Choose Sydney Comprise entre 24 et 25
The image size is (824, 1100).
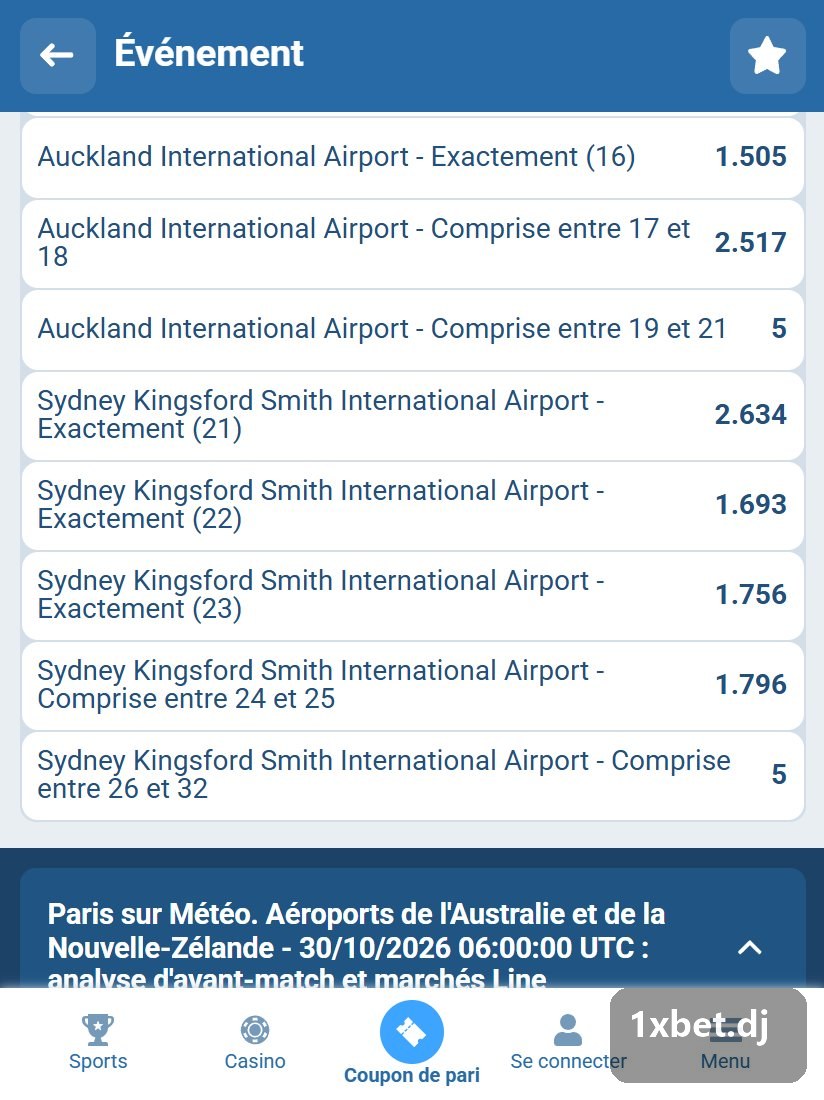412,685
